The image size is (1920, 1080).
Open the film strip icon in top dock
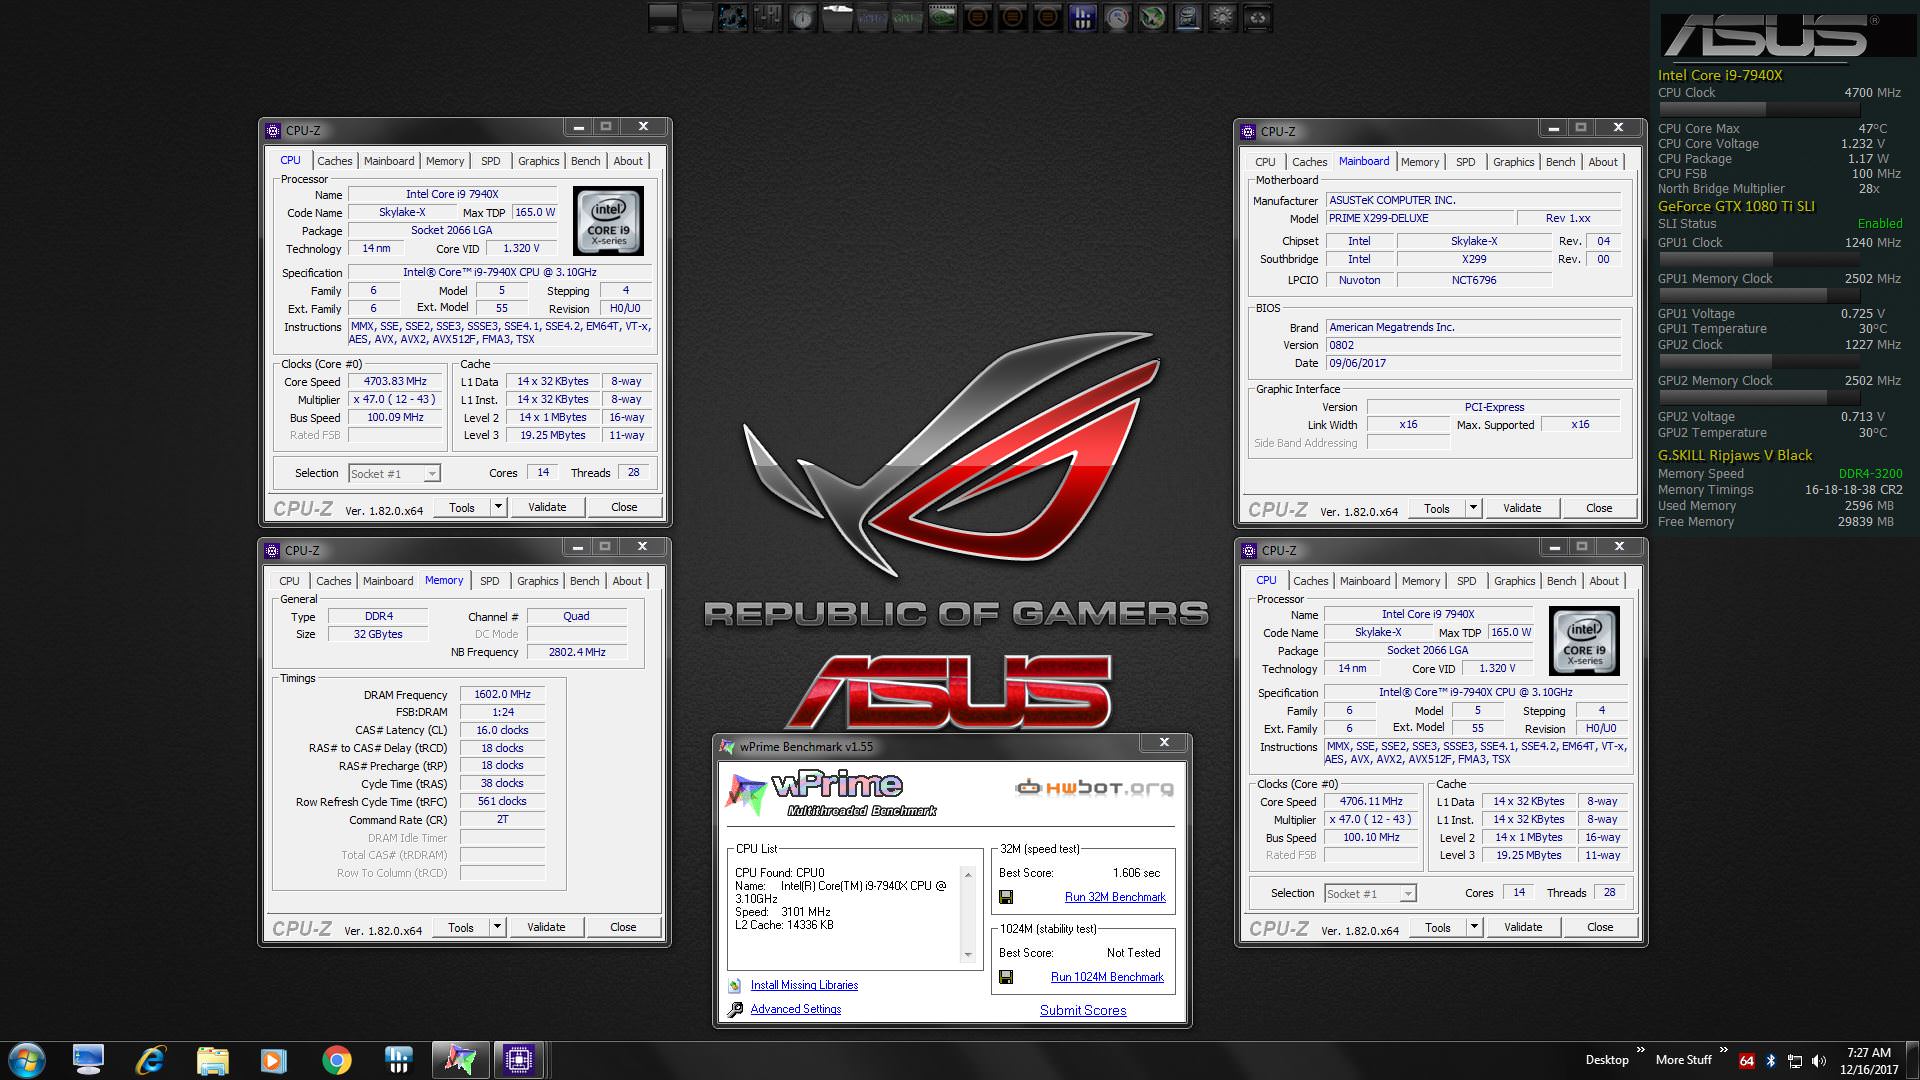(x=942, y=17)
